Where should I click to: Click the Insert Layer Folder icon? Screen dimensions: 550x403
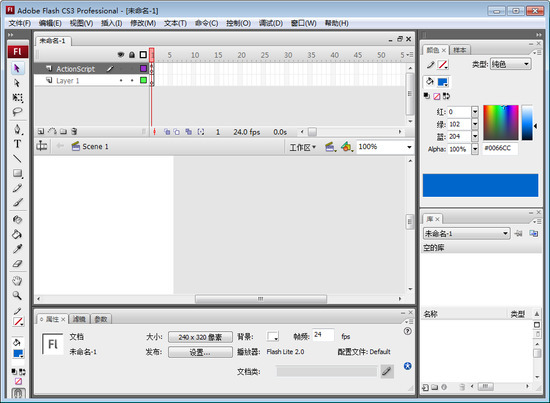pyautogui.click(x=63, y=132)
